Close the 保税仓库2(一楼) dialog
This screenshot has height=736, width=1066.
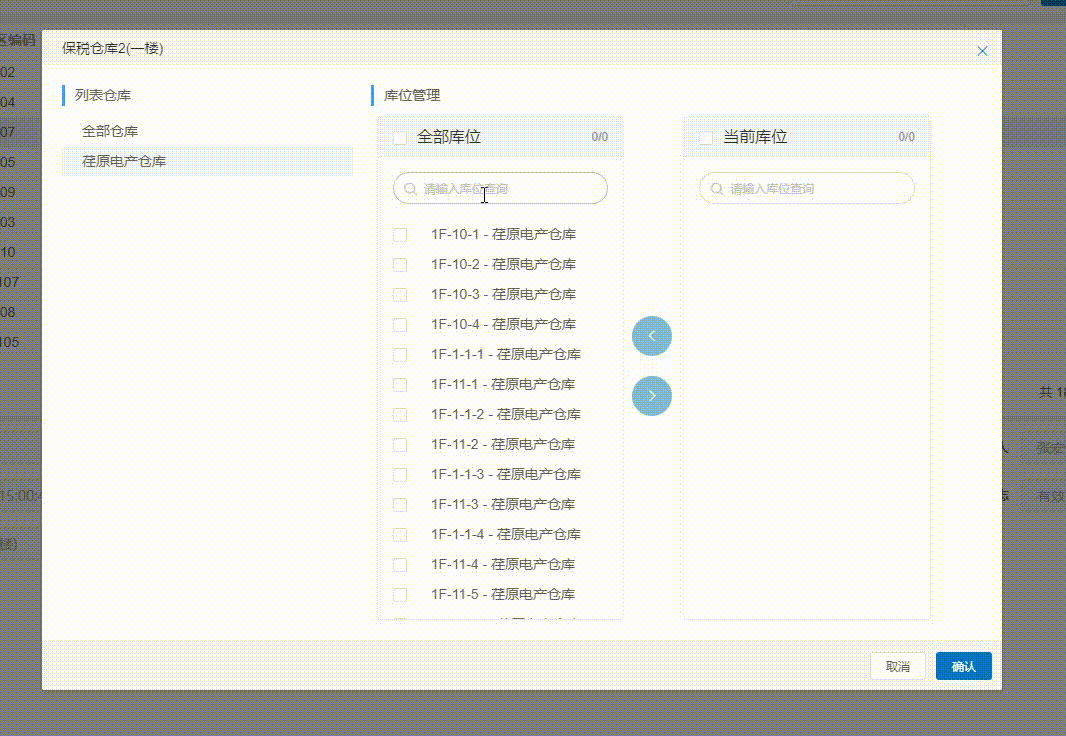coord(982,50)
